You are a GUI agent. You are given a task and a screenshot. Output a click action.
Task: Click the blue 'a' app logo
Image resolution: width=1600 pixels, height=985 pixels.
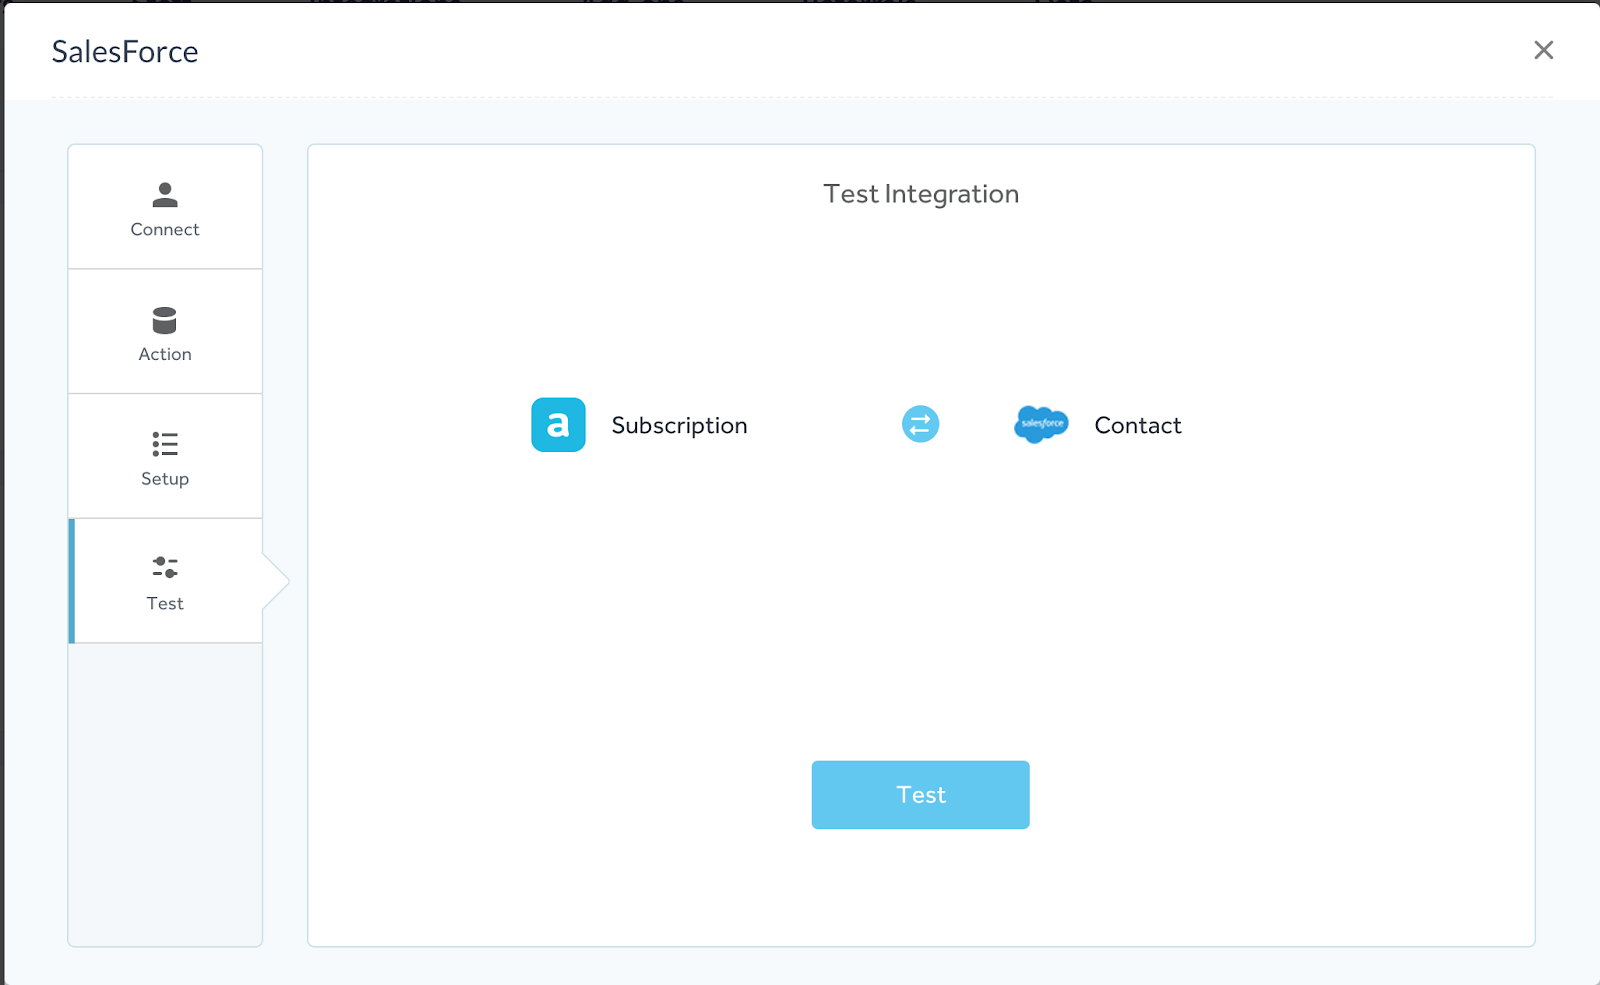click(558, 425)
